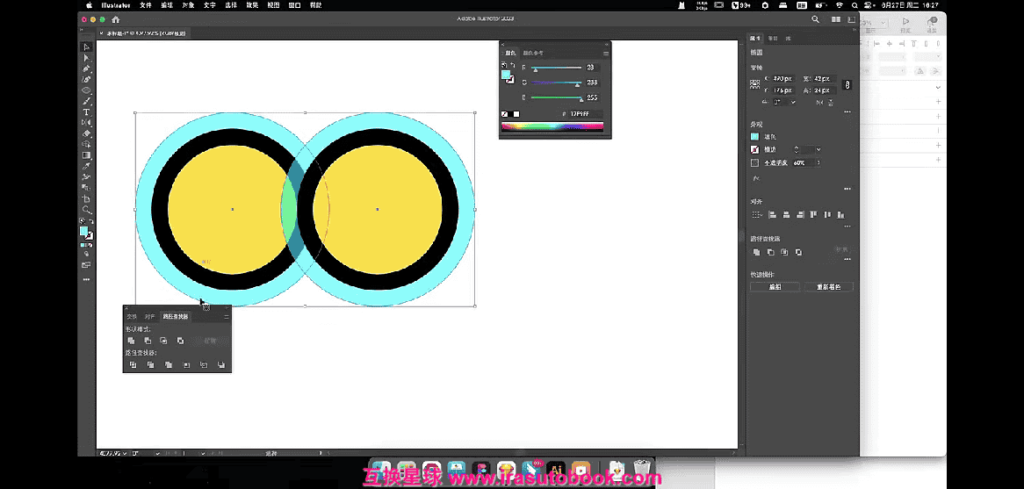1024x489 pixels.
Task: Select the Ellipse tool
Action: (86, 90)
